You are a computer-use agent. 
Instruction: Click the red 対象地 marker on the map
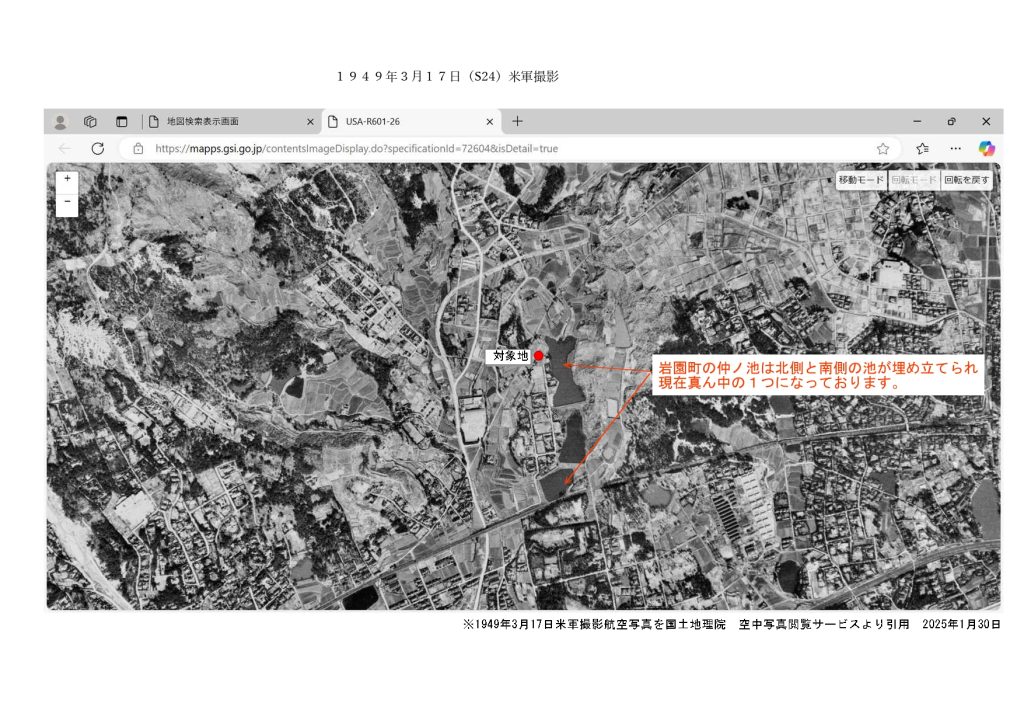click(x=539, y=354)
